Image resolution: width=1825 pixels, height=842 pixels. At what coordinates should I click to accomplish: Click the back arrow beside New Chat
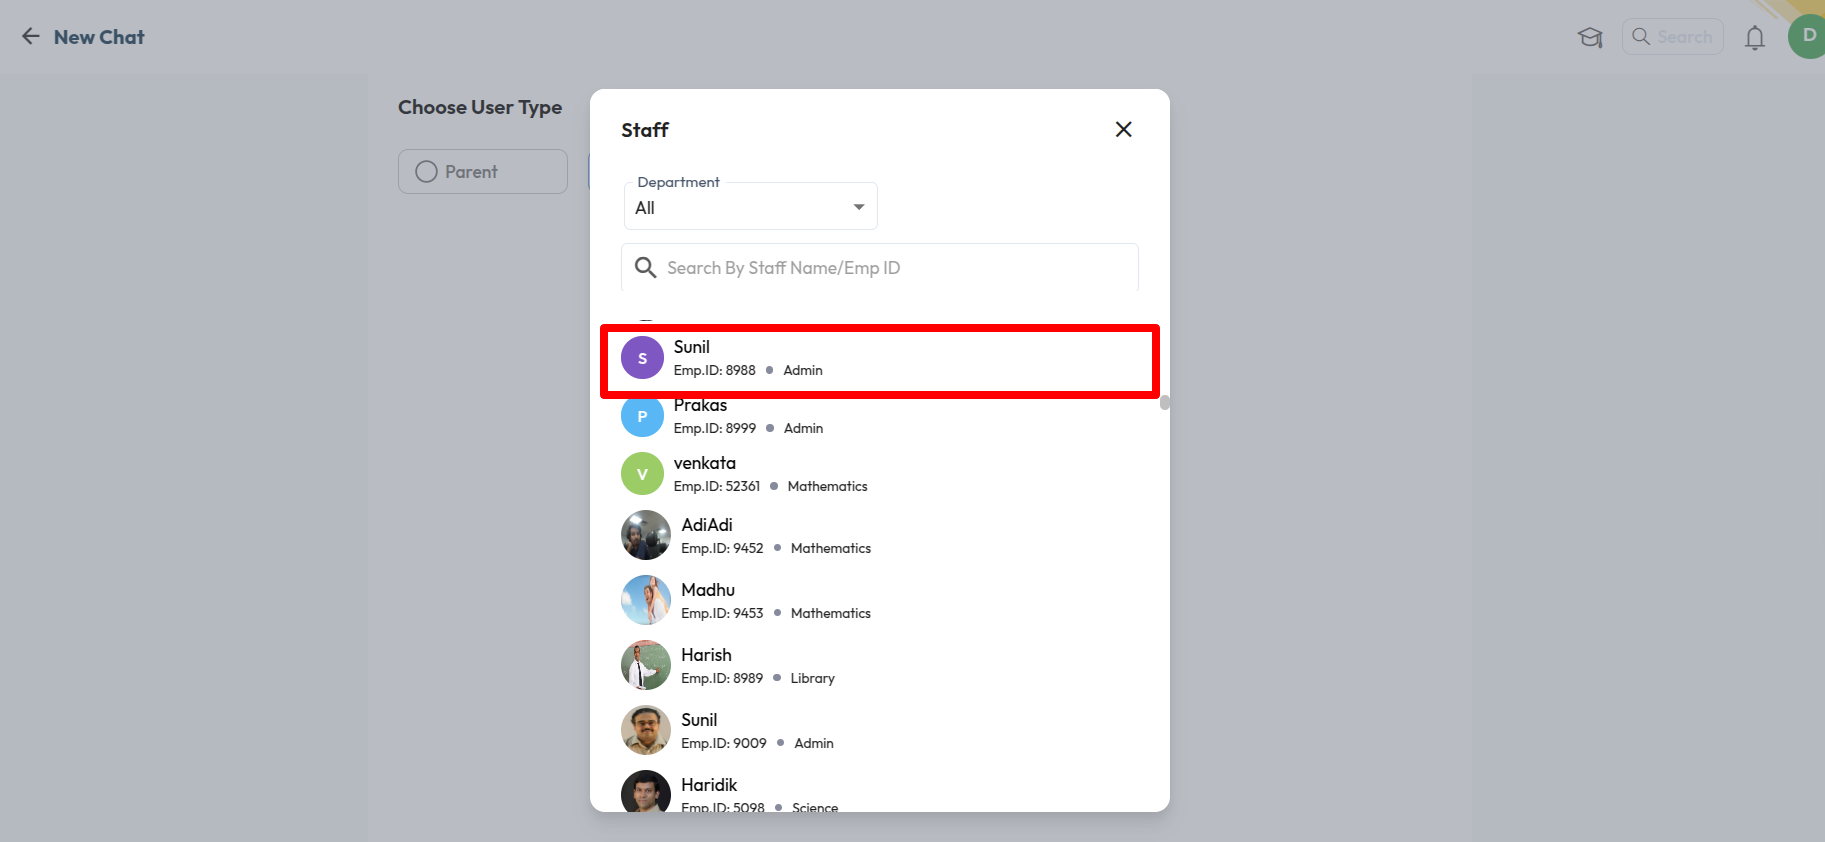31,37
